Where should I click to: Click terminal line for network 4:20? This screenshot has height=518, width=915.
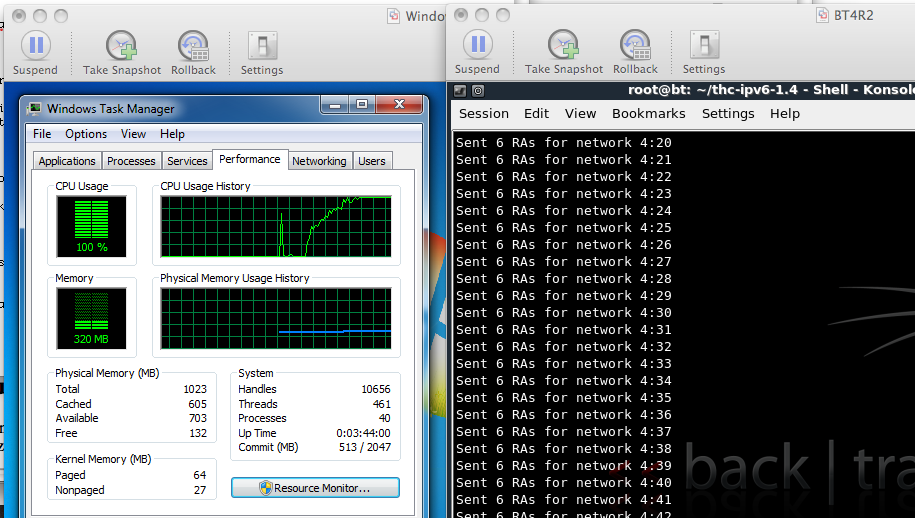point(564,142)
